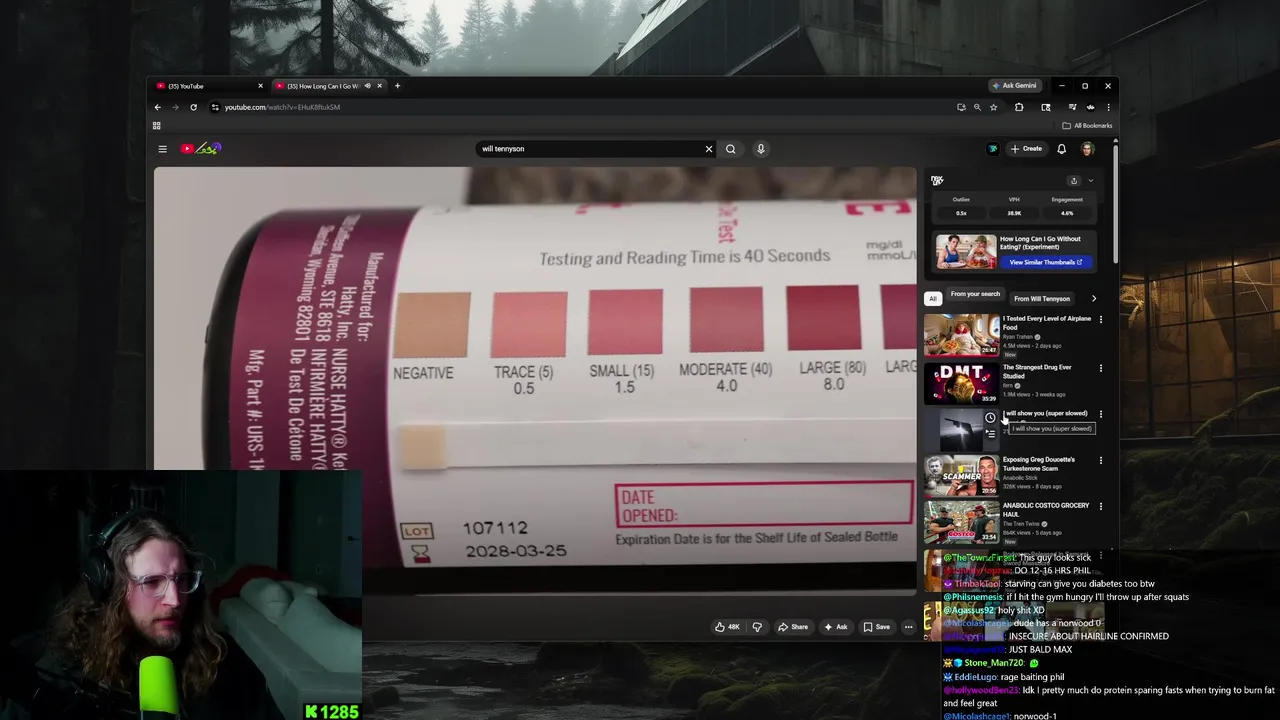This screenshot has width=1280, height=720.
Task: Click the Engagement '4.6%' value
Action: tap(1067, 213)
